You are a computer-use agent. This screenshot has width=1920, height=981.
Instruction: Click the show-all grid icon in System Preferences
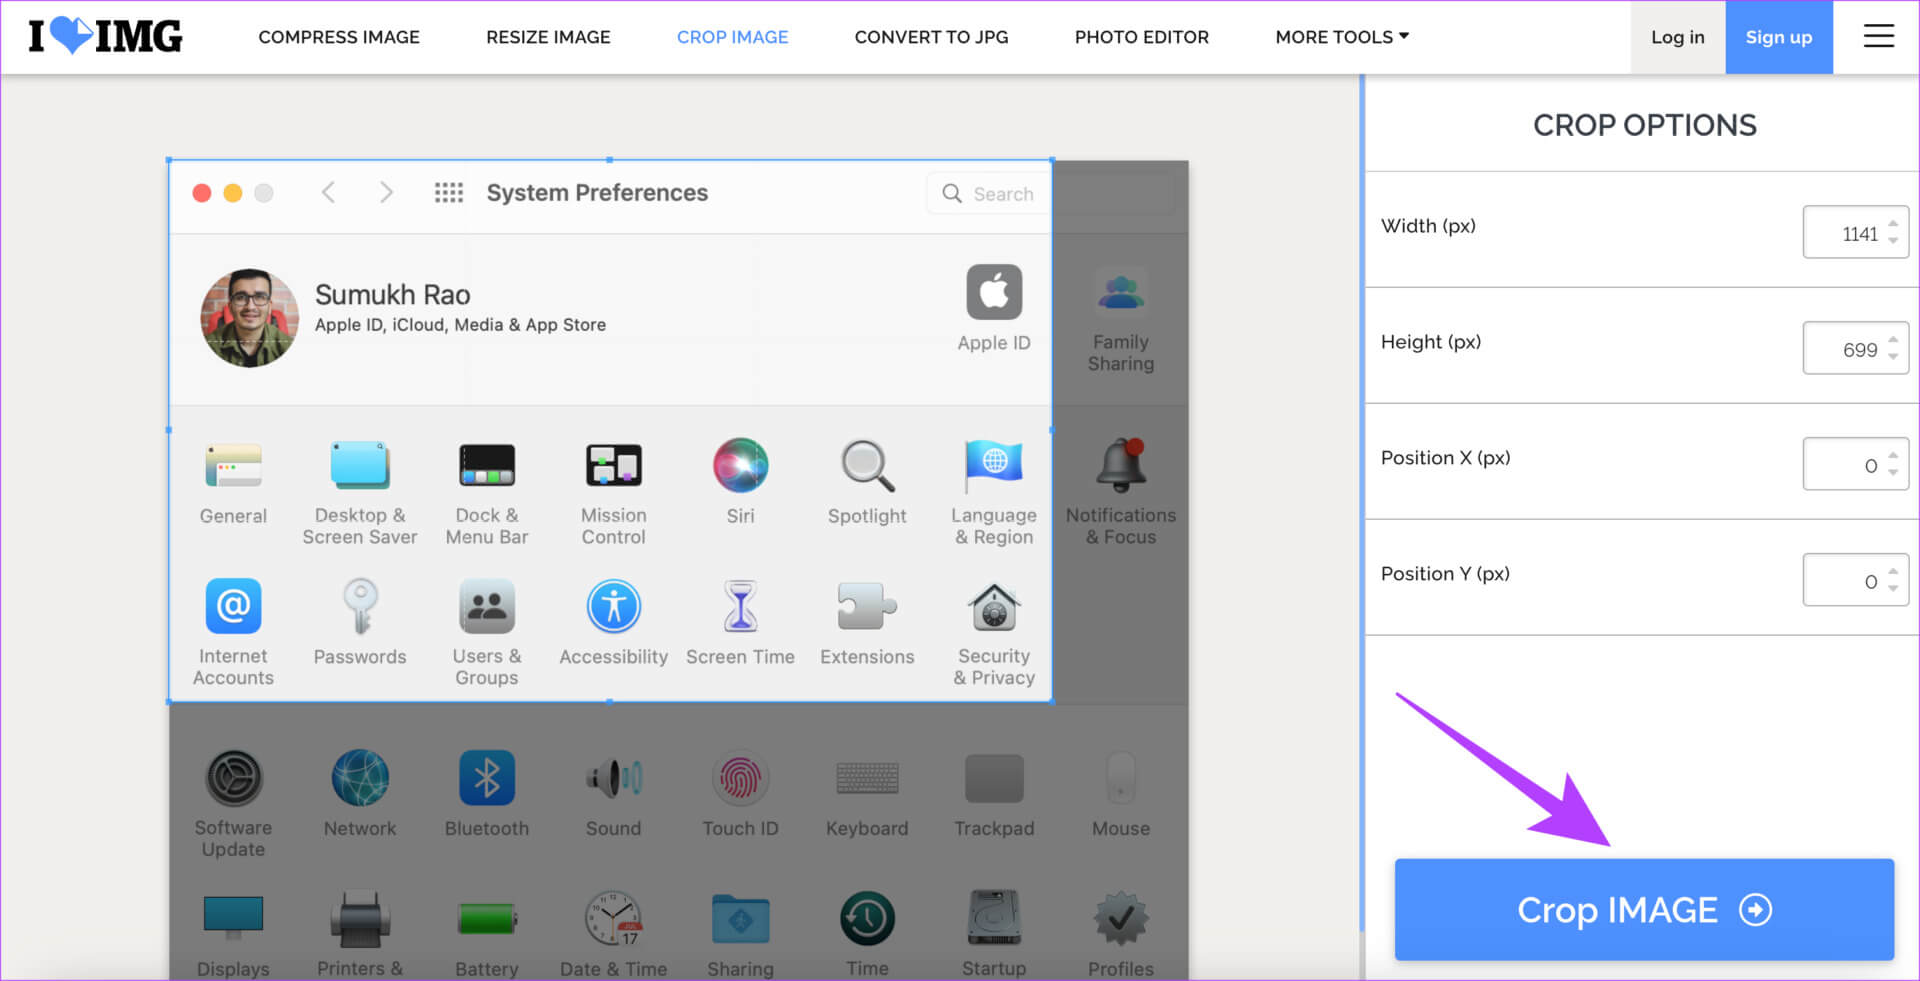click(x=448, y=193)
